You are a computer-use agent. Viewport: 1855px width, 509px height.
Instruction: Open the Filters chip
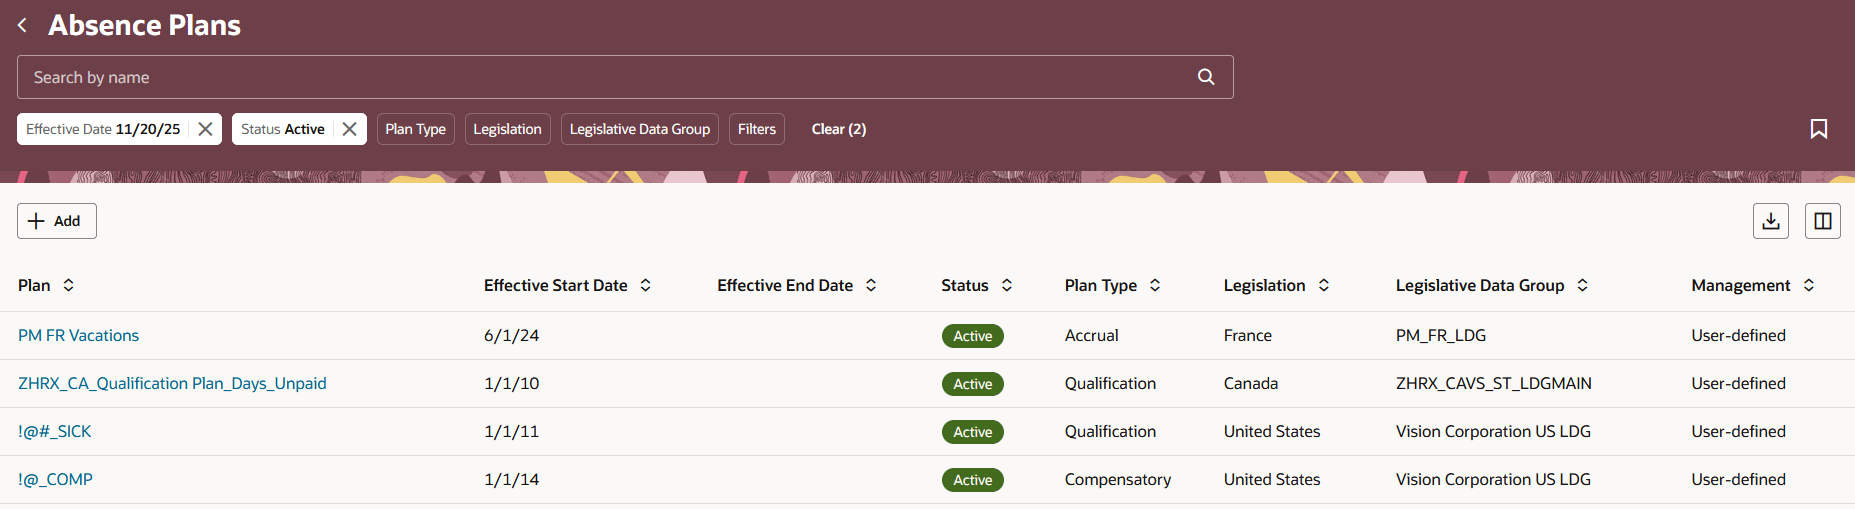click(x=756, y=129)
